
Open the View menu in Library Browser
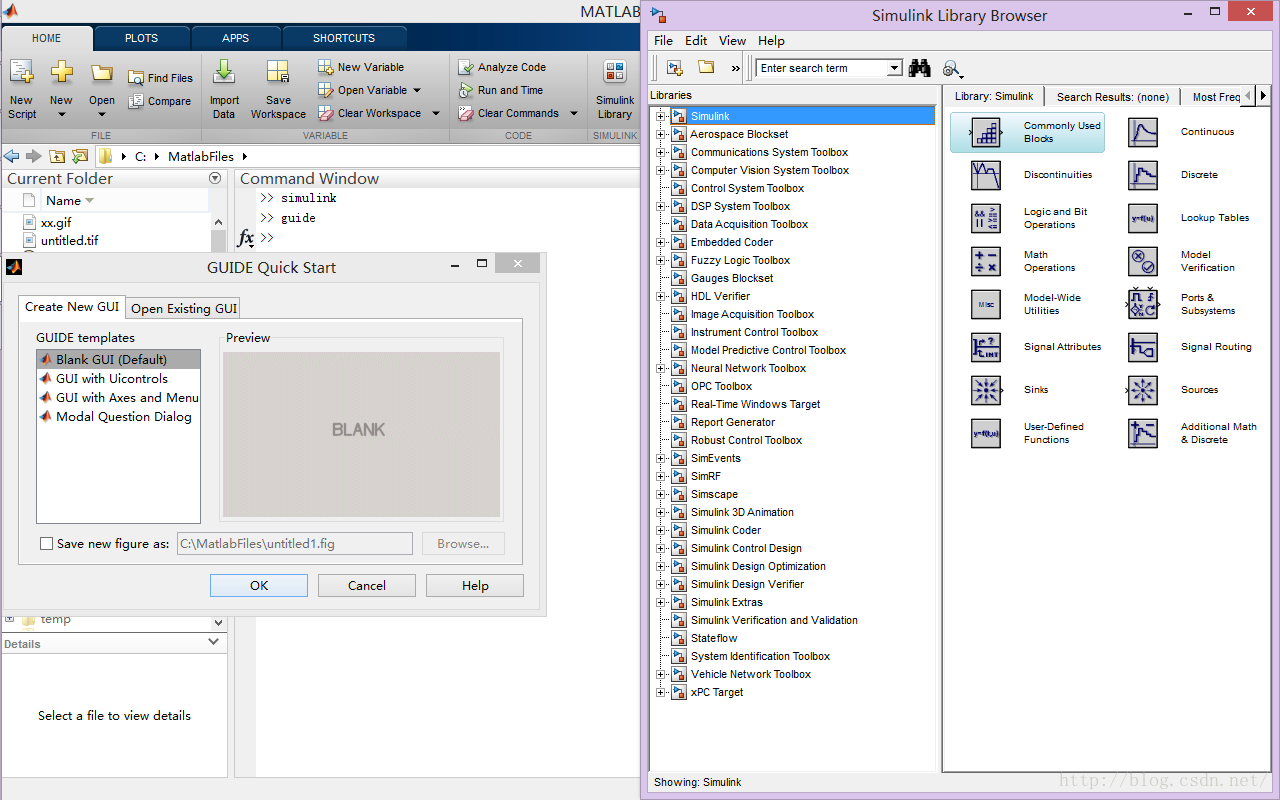click(732, 40)
